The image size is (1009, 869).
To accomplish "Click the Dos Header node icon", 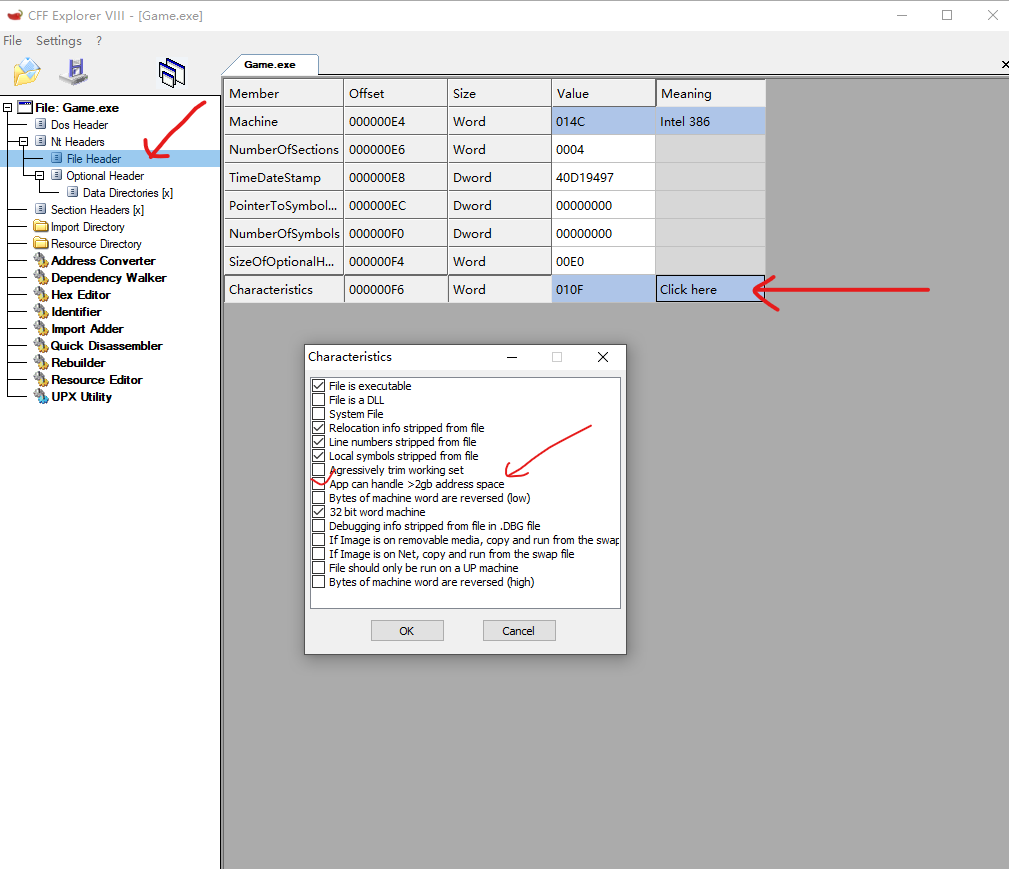I will 41,124.
